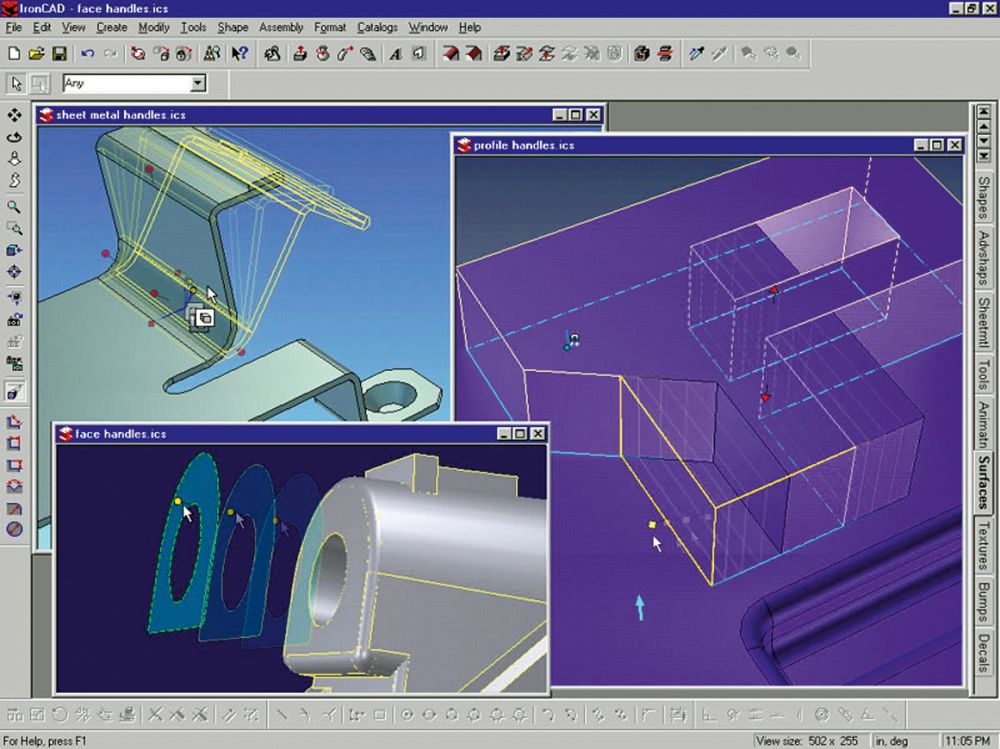Select the Pan camera tool

[14, 116]
